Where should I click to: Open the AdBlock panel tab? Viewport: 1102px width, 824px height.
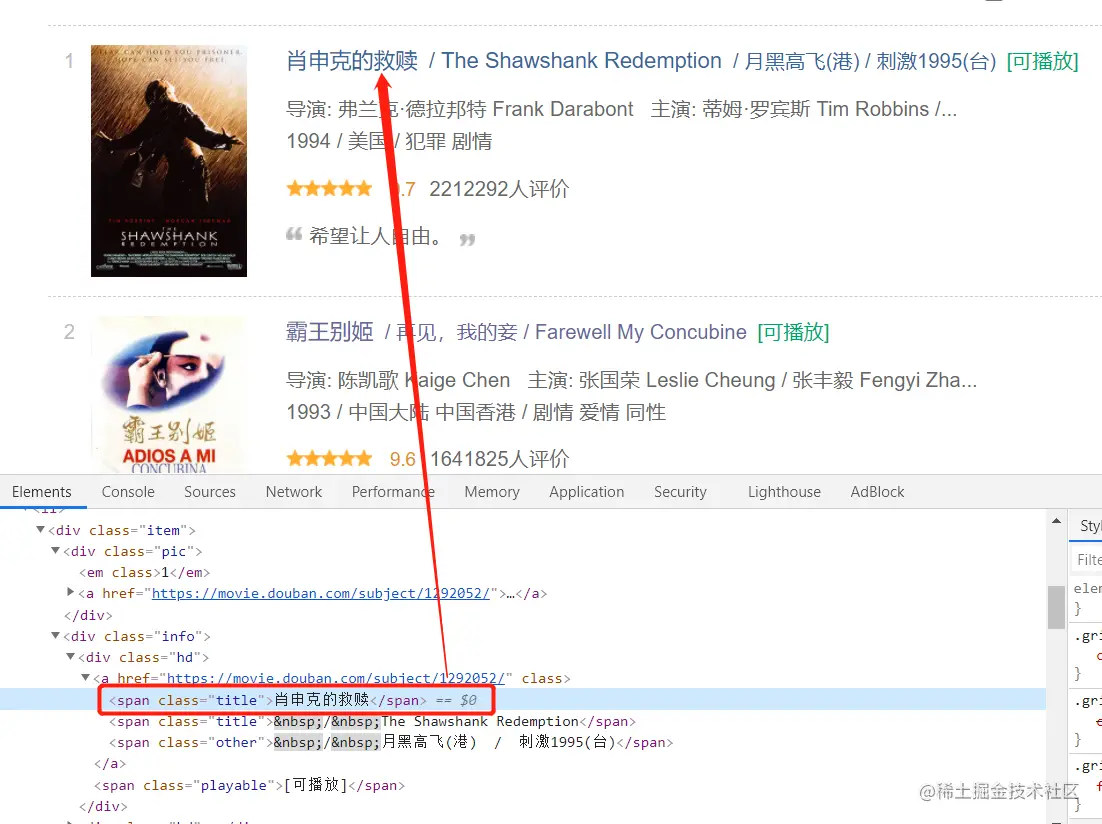point(877,491)
